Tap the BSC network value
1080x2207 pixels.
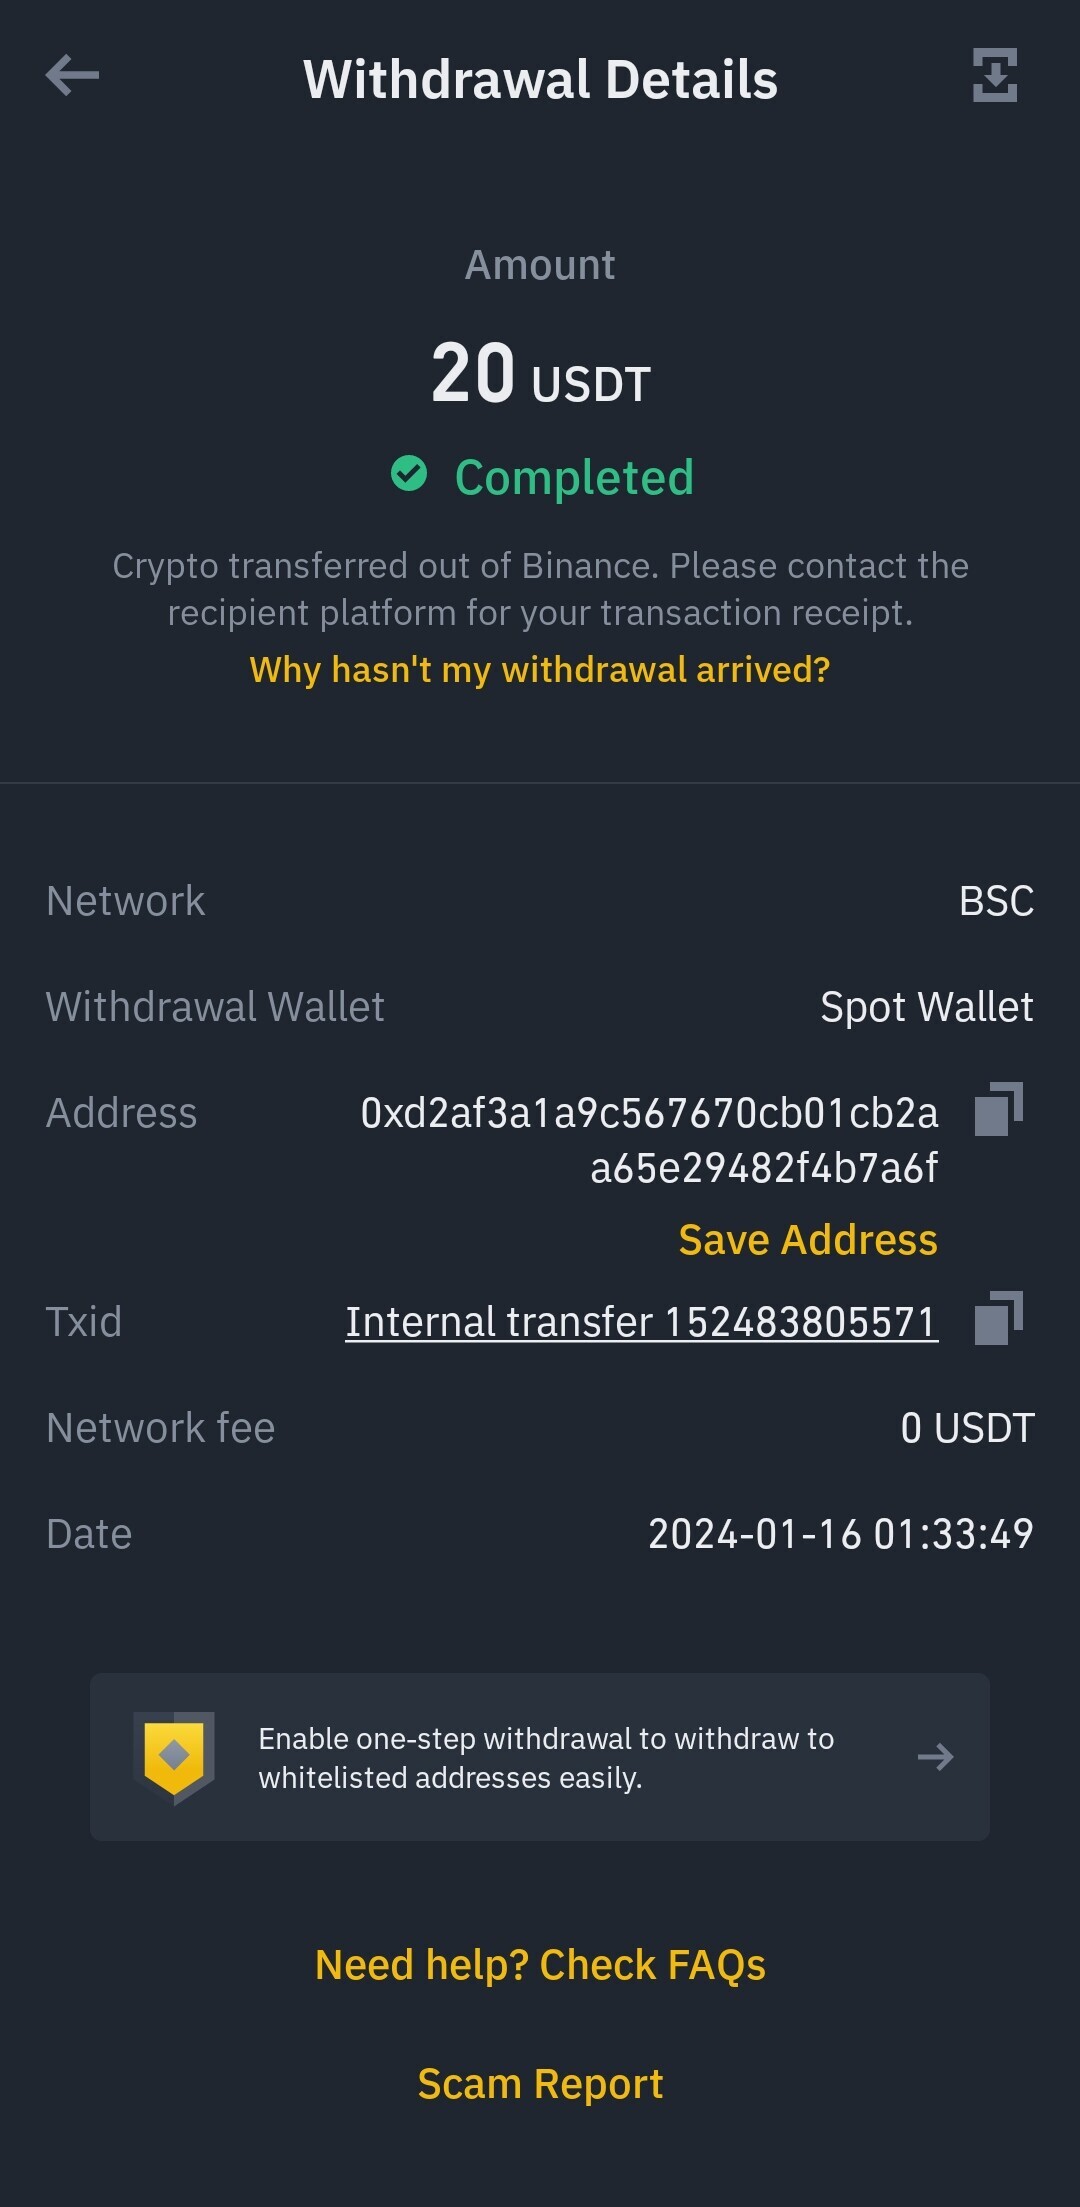click(x=996, y=901)
